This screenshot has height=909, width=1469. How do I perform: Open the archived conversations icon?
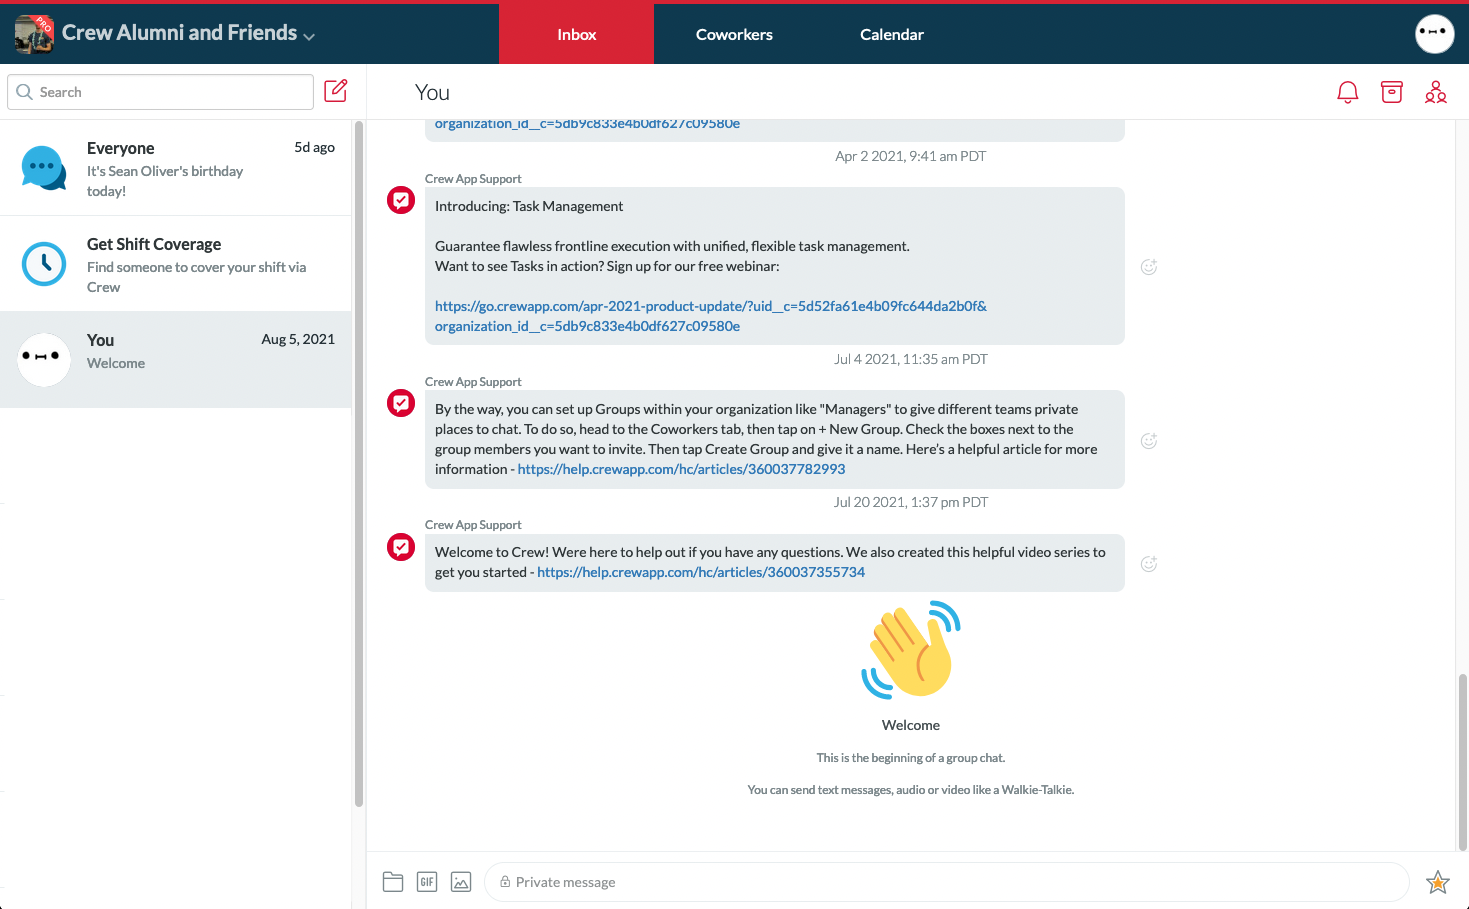pos(1391,91)
